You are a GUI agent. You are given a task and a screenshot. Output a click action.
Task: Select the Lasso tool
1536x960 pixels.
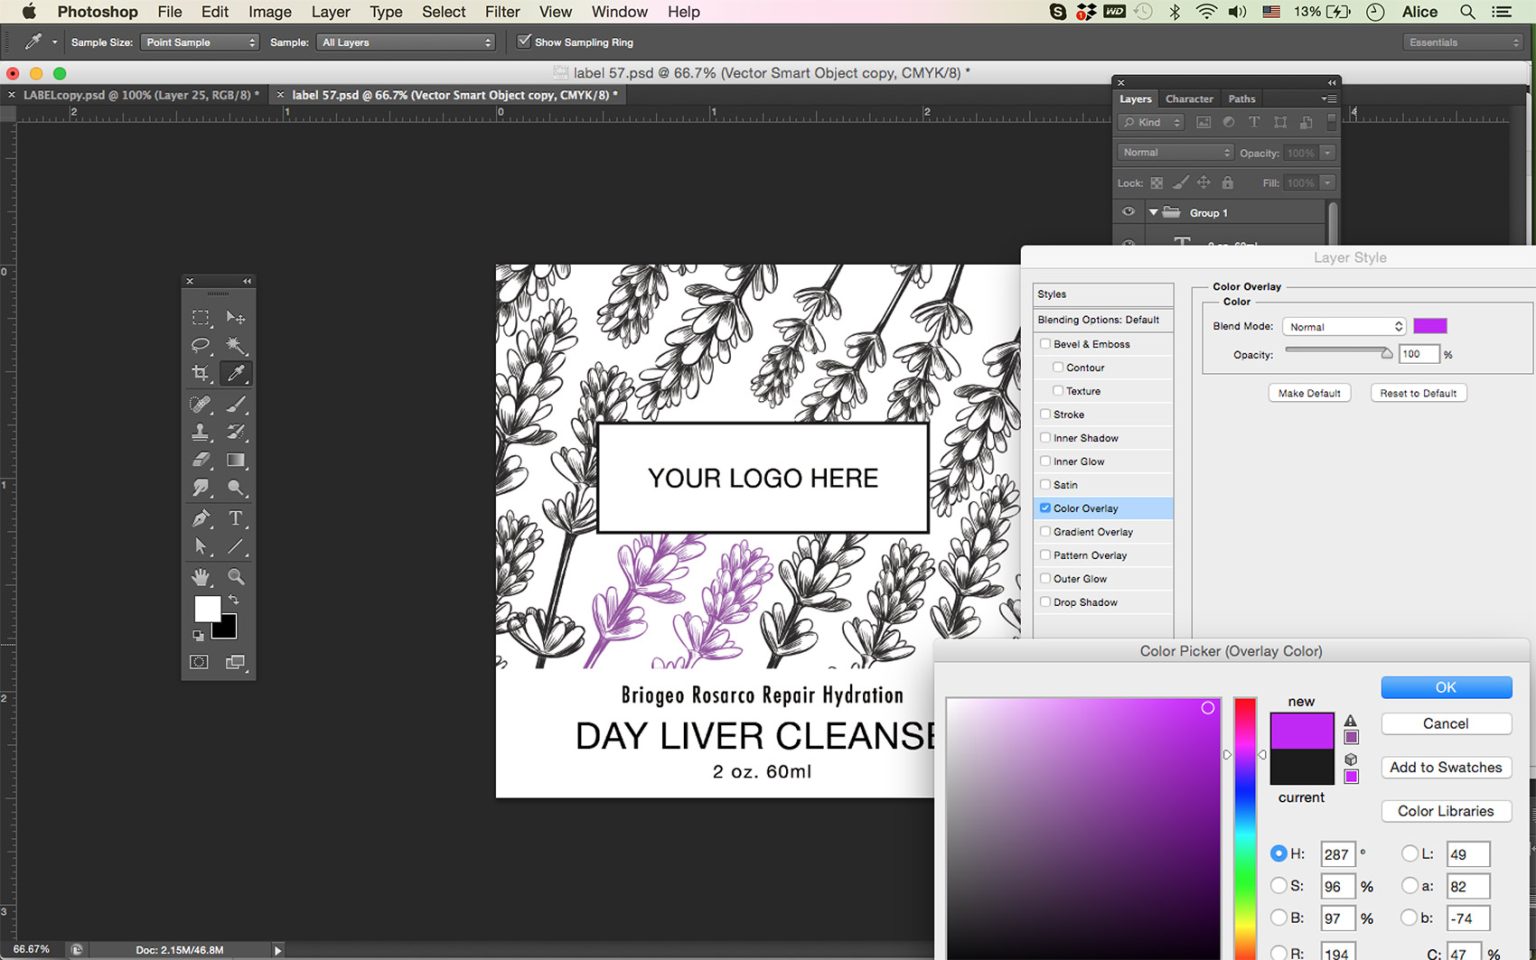201,345
